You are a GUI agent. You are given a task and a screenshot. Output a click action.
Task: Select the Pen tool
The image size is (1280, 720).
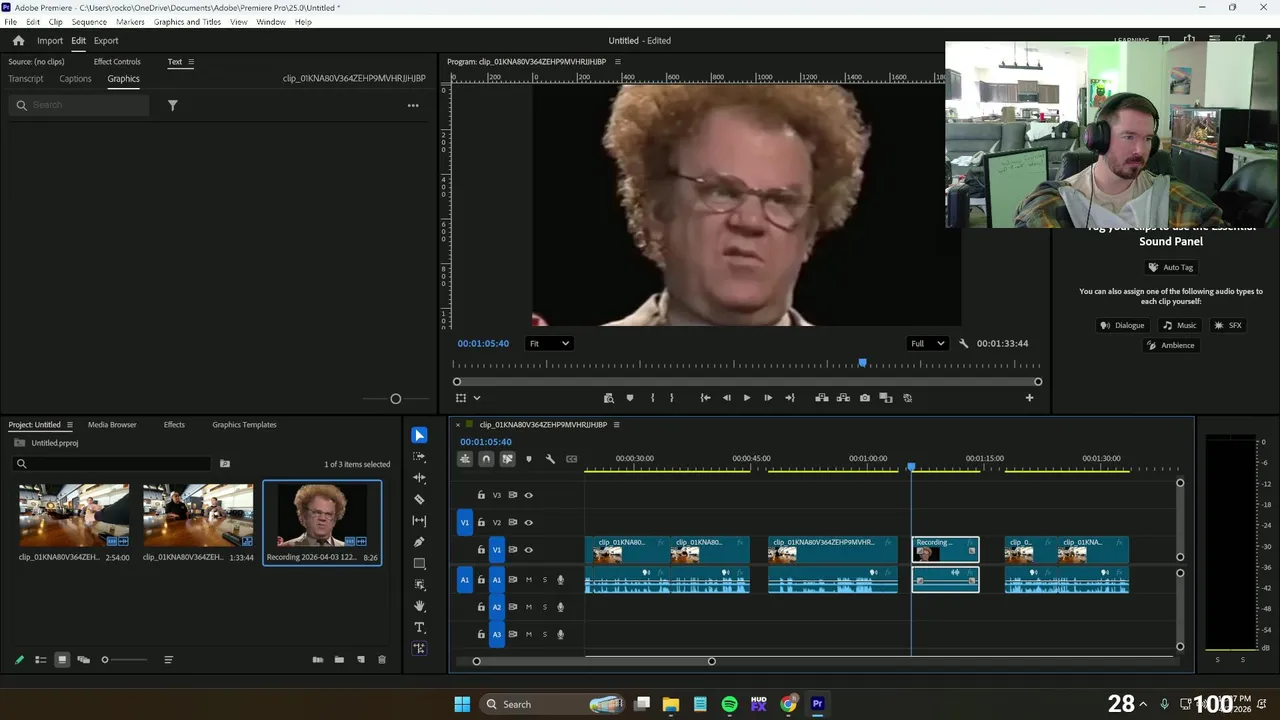[x=419, y=542]
